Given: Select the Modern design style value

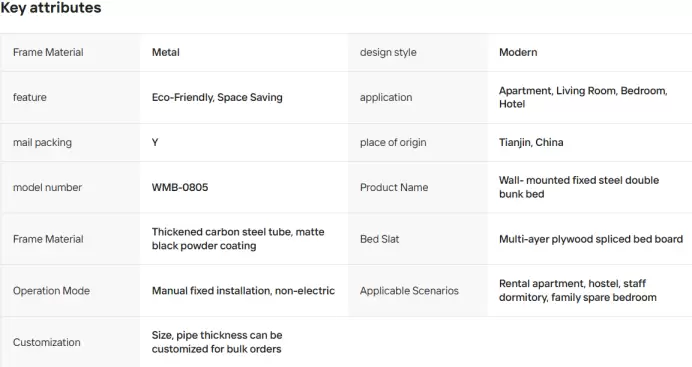Looking at the screenshot, I should tap(518, 52).
